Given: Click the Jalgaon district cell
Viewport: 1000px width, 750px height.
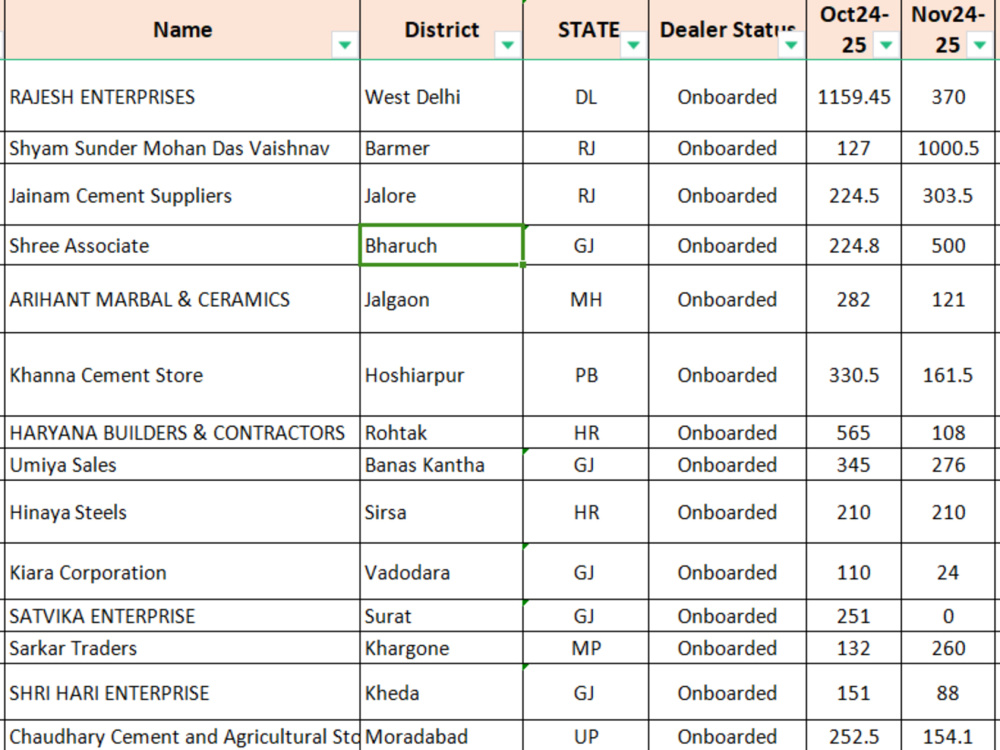Looking at the screenshot, I should (441, 299).
